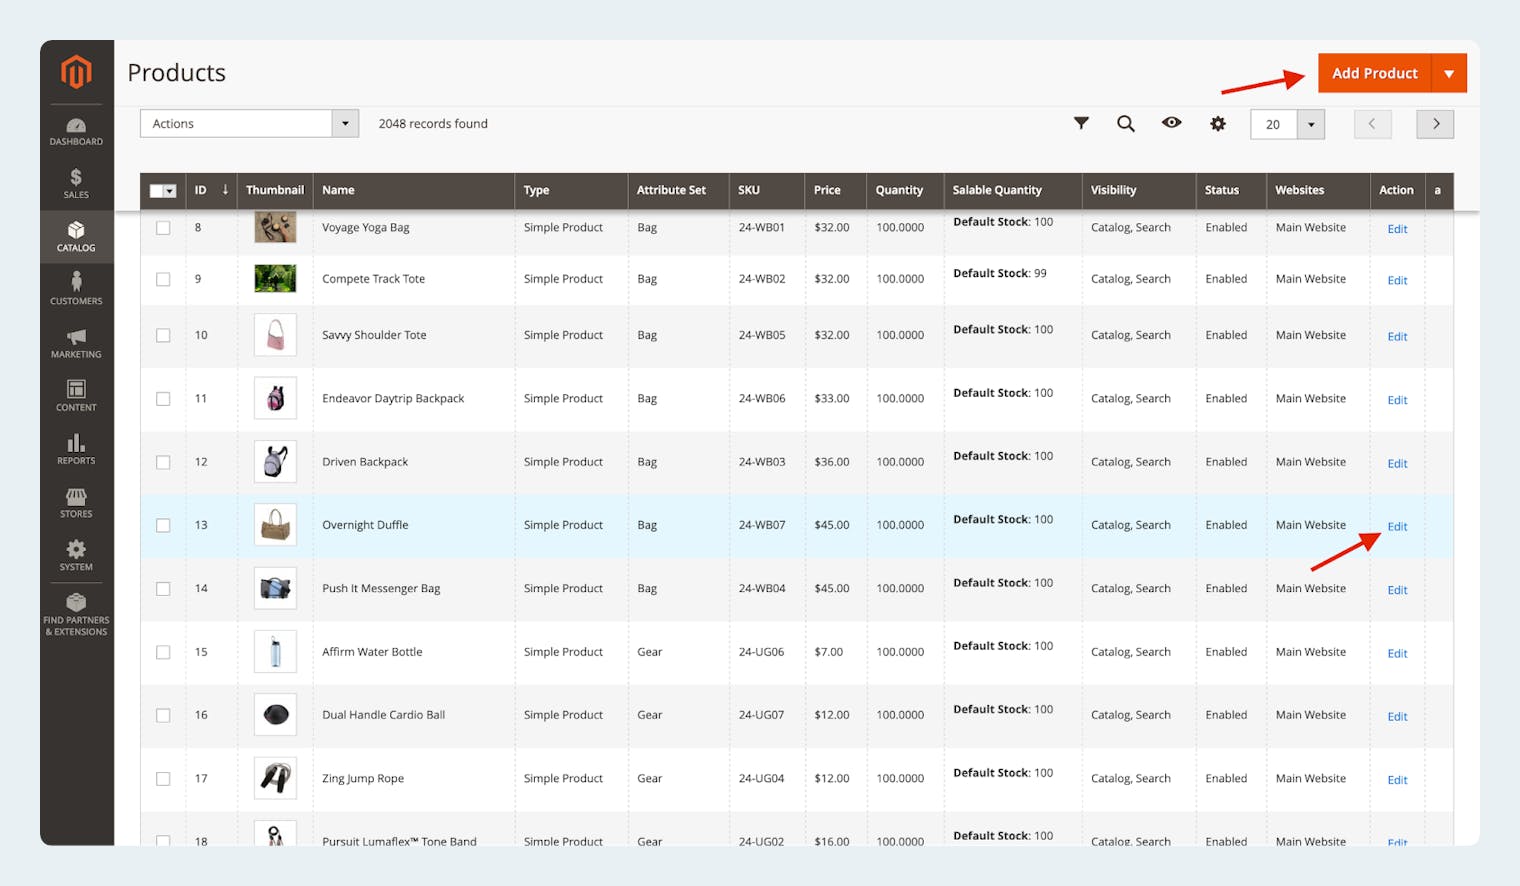Click the Push It Messenger Bag thumbnail
The image size is (1520, 886).
pos(275,588)
